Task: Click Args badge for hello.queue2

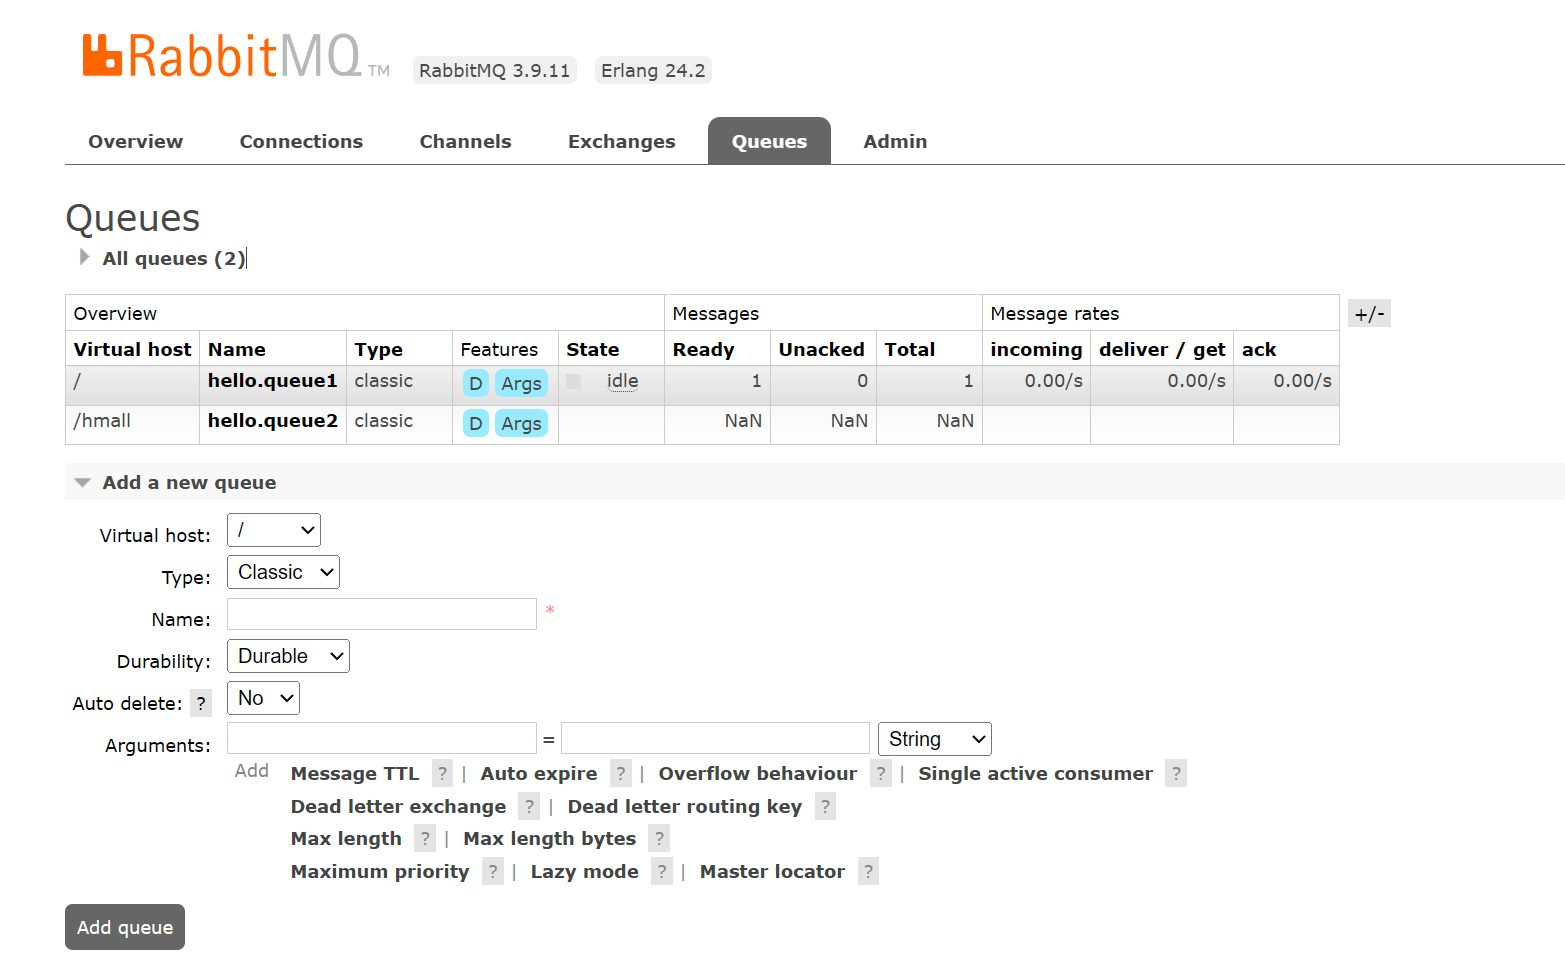Action: coord(521,423)
